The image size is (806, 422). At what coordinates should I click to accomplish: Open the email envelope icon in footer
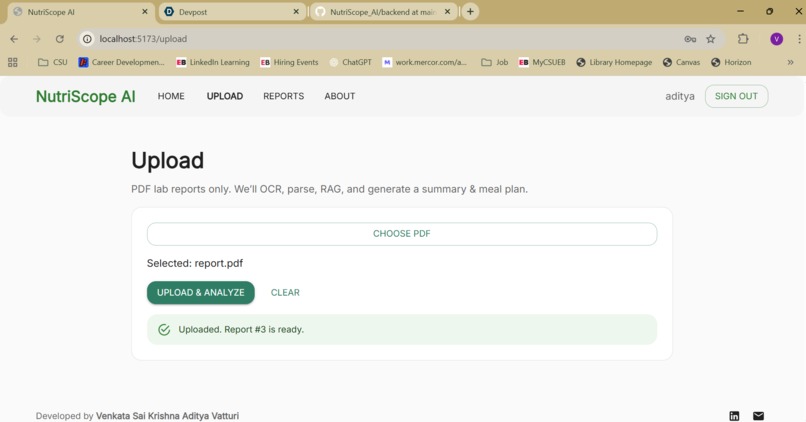coord(758,415)
